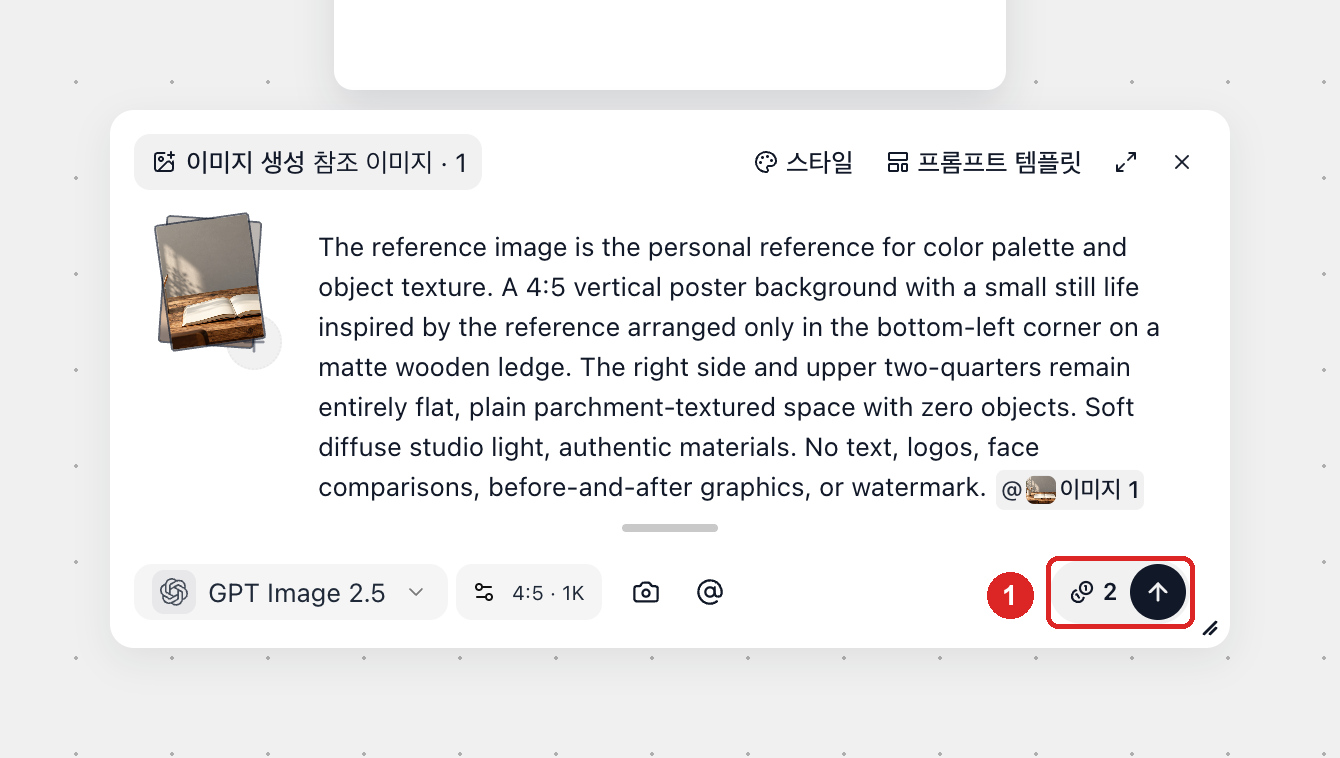Open the 스타일 style picker

803,162
